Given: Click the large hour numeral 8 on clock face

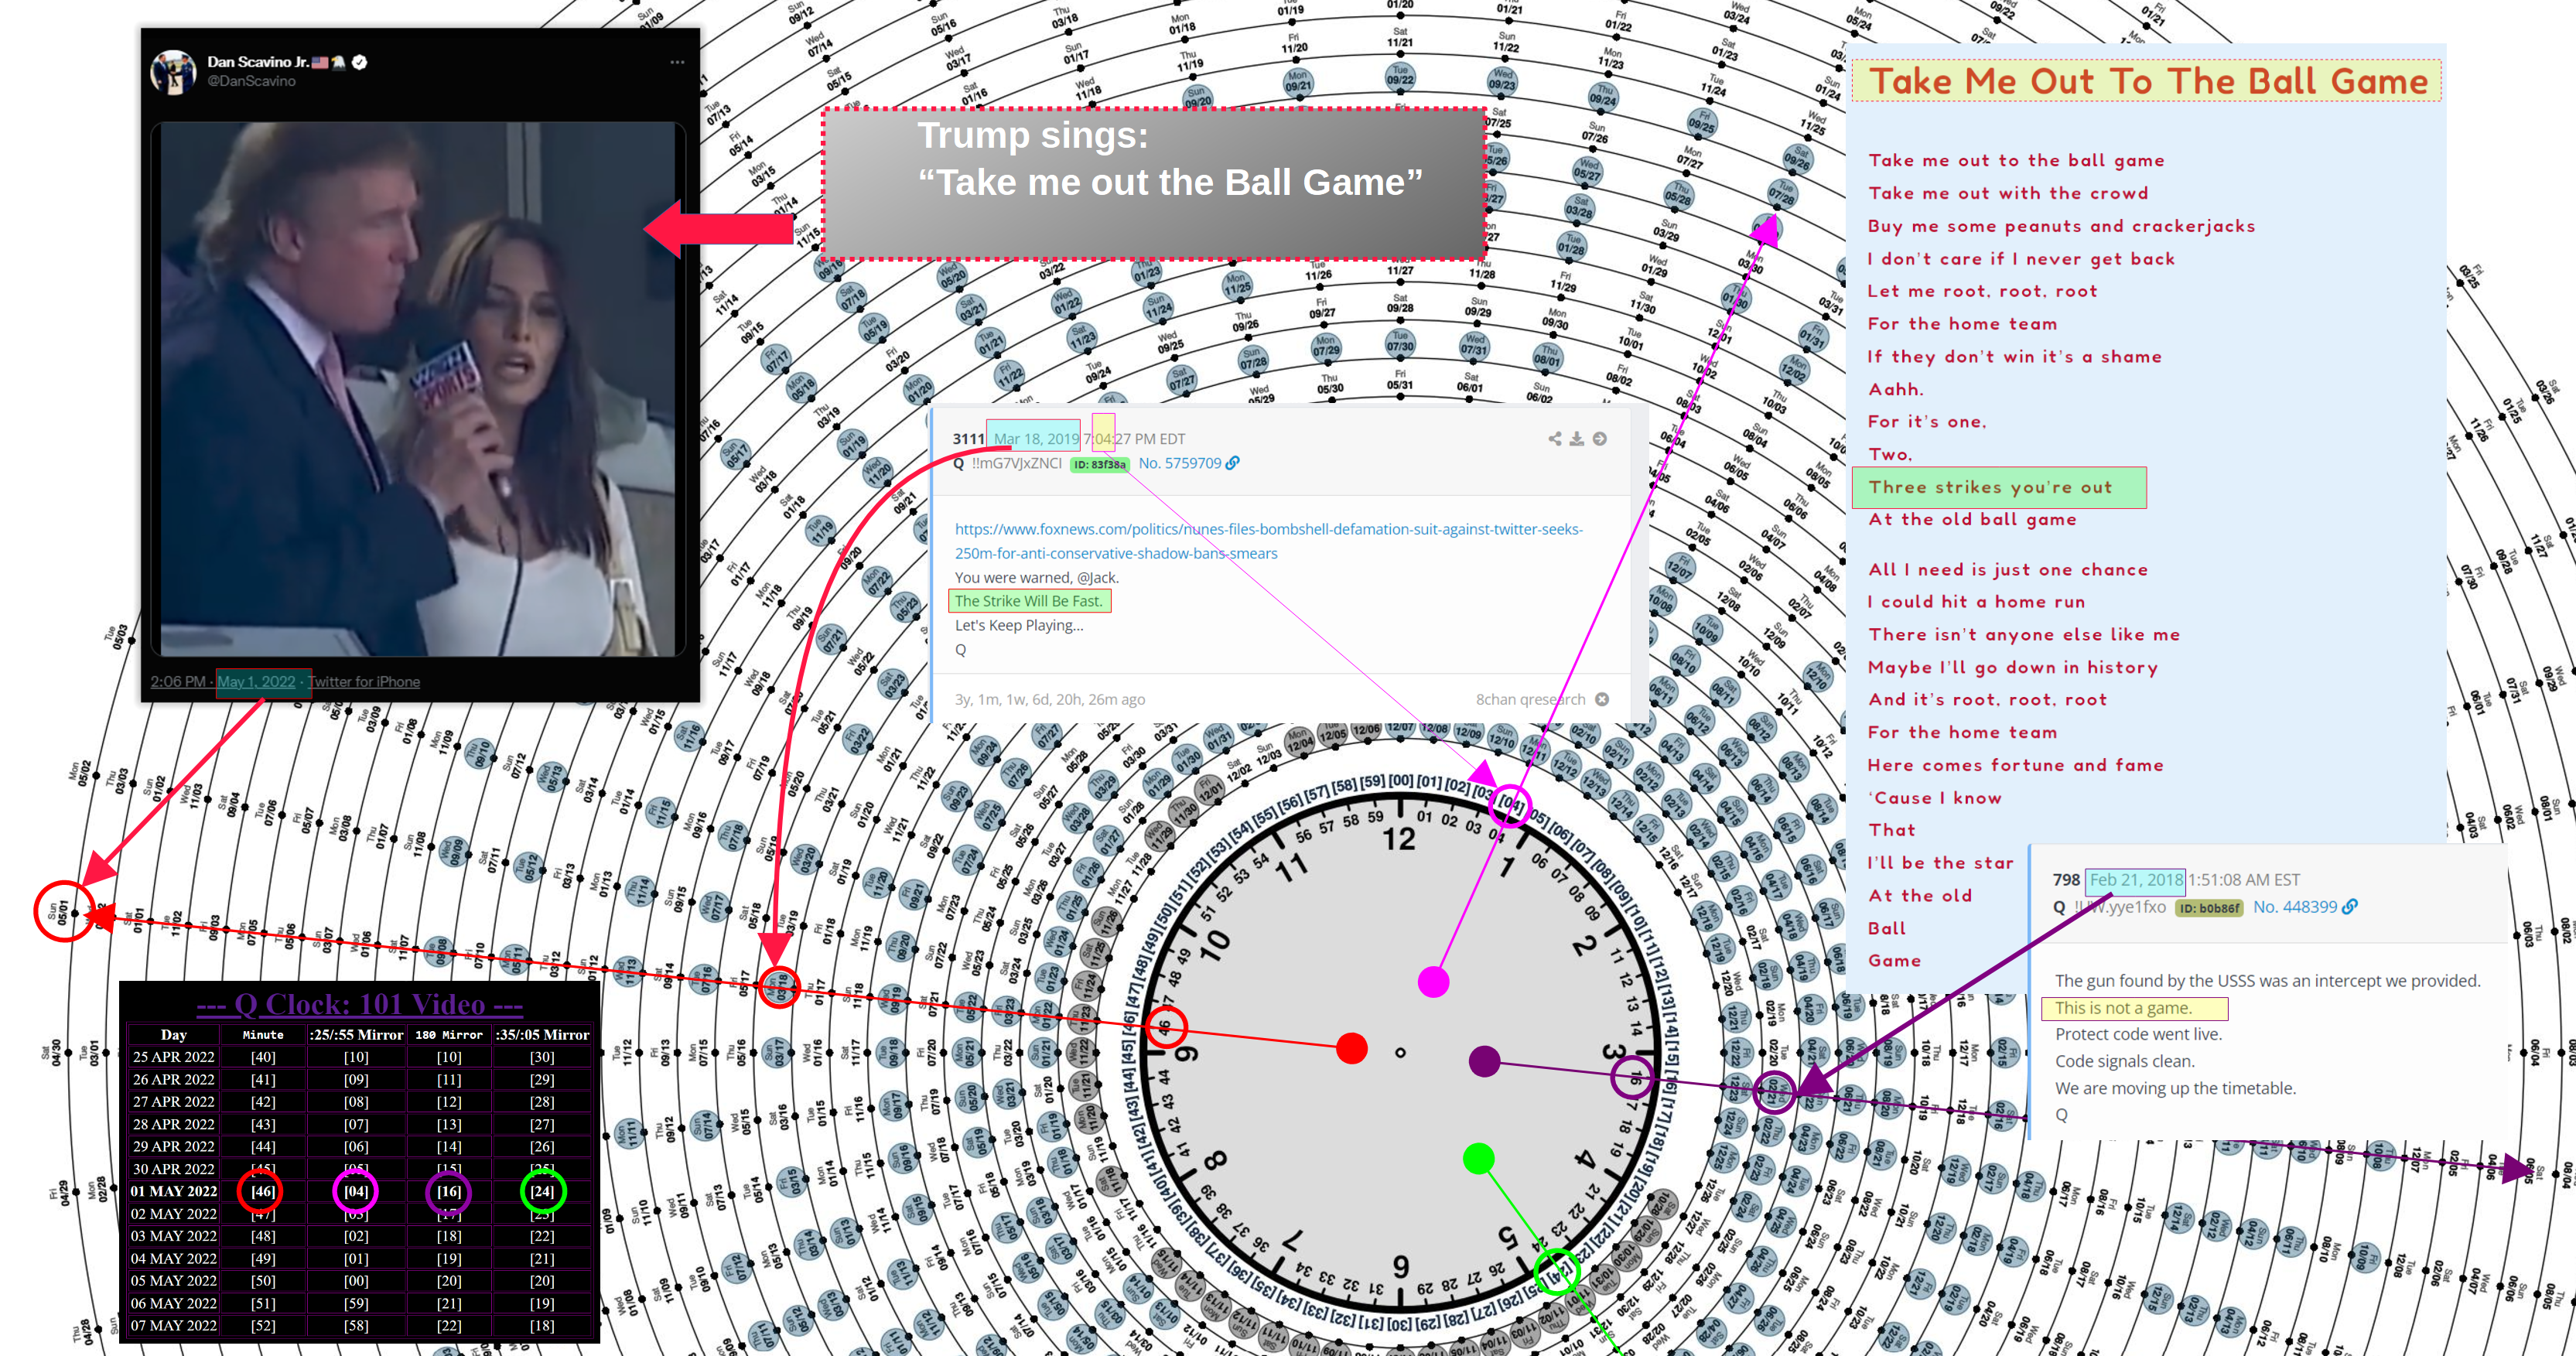Looking at the screenshot, I should coord(1214,1161).
